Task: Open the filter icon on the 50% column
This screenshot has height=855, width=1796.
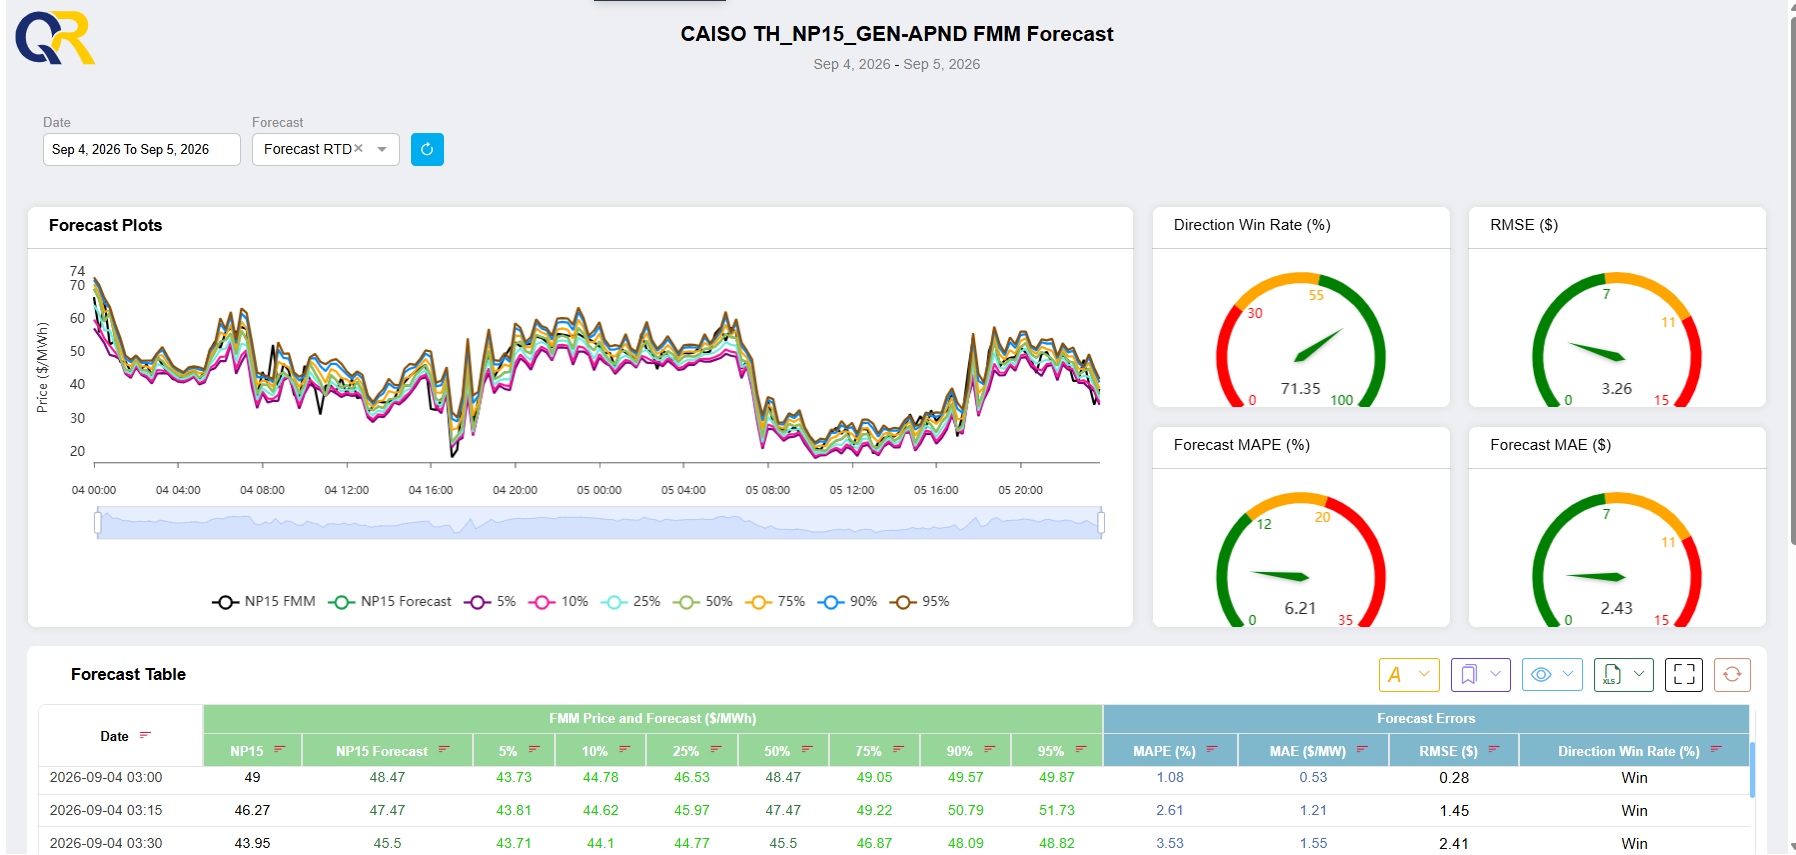Action: [x=807, y=749]
